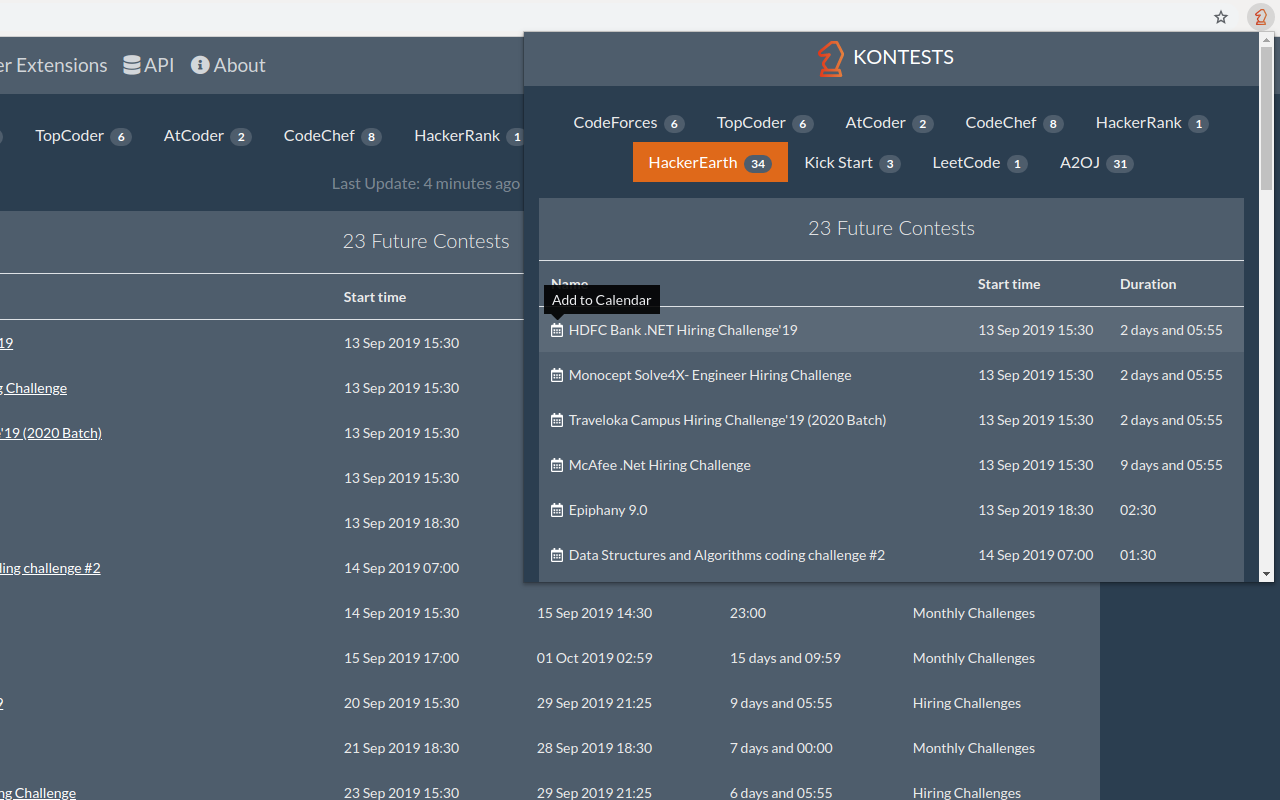The height and width of the screenshot is (800, 1280).
Task: Click '01 Oct 2019 02:59' end time on webpage
Action: coord(595,658)
